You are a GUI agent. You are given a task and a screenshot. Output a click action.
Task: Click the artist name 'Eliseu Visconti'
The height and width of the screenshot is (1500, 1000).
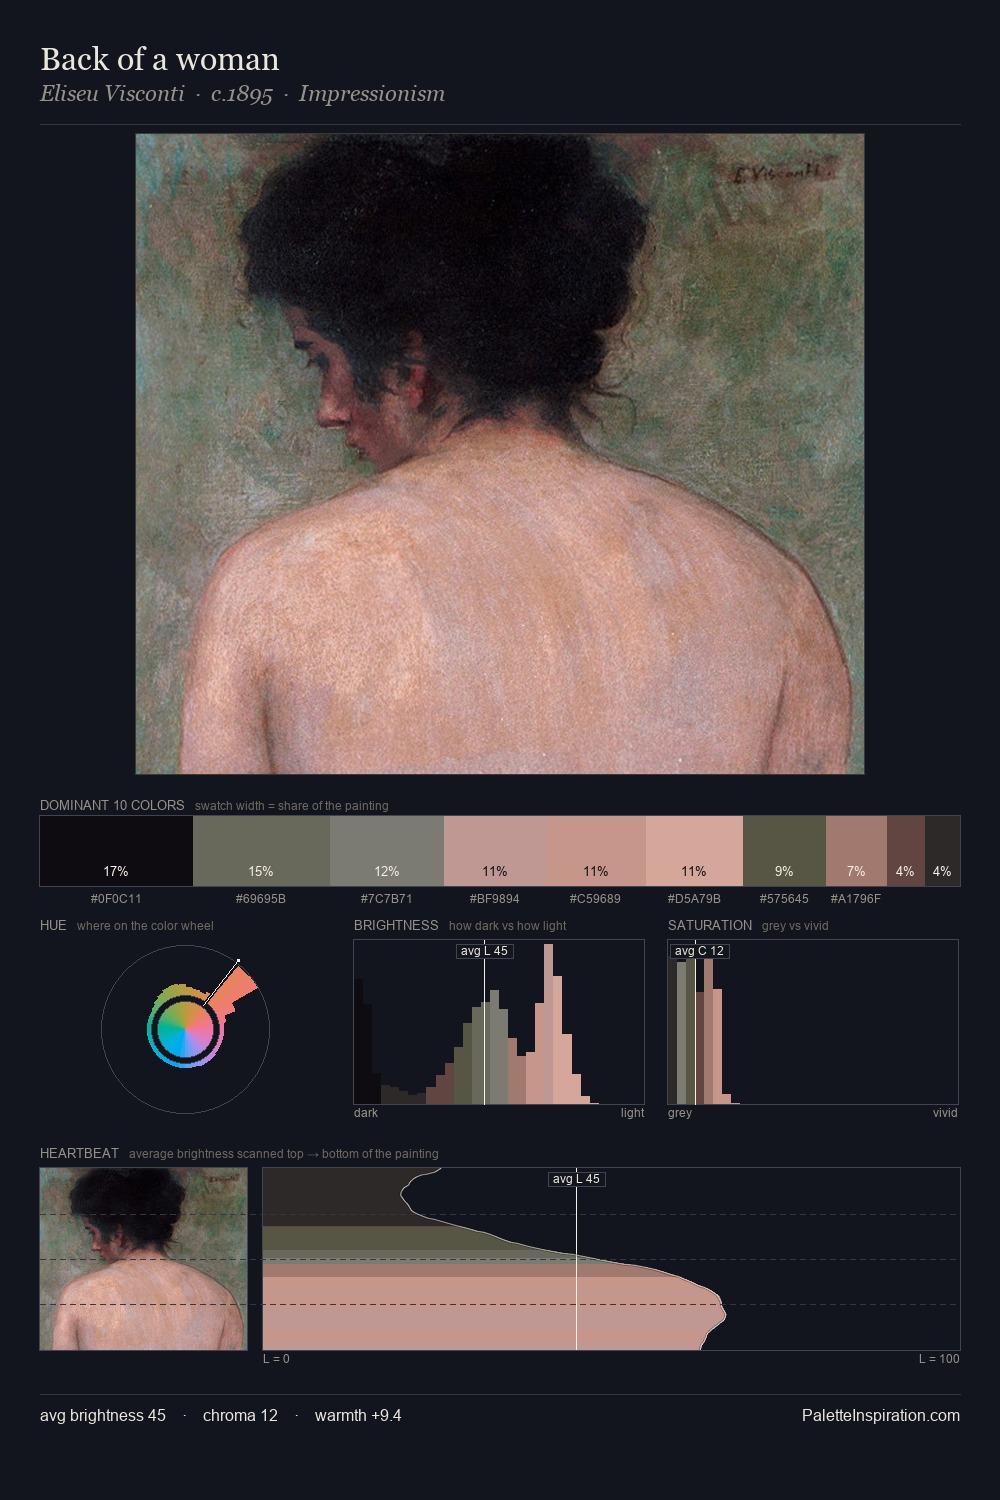112,94
